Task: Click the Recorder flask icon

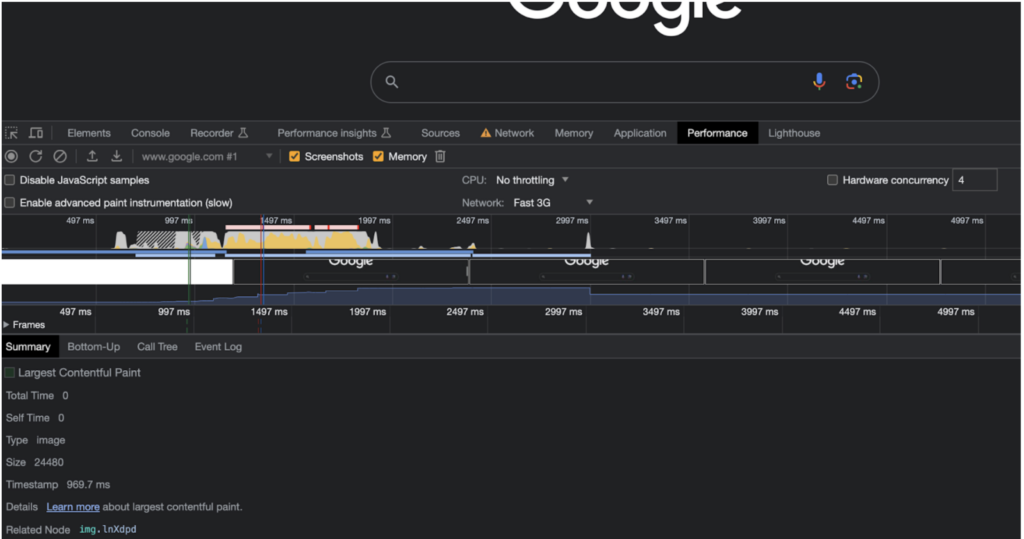Action: 243,133
